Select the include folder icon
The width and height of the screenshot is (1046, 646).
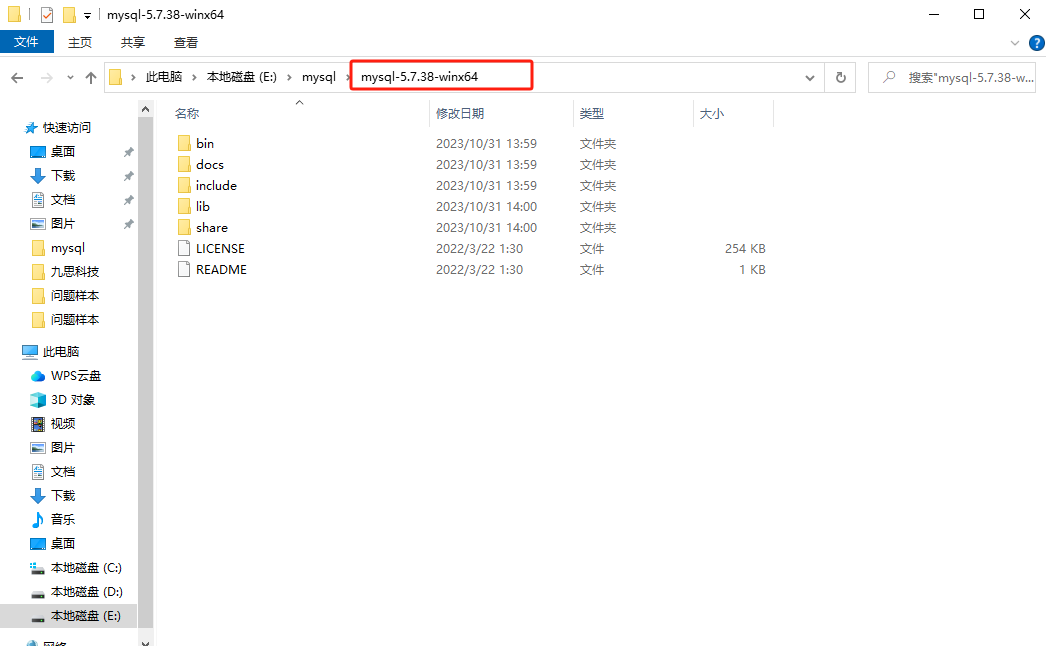point(184,186)
